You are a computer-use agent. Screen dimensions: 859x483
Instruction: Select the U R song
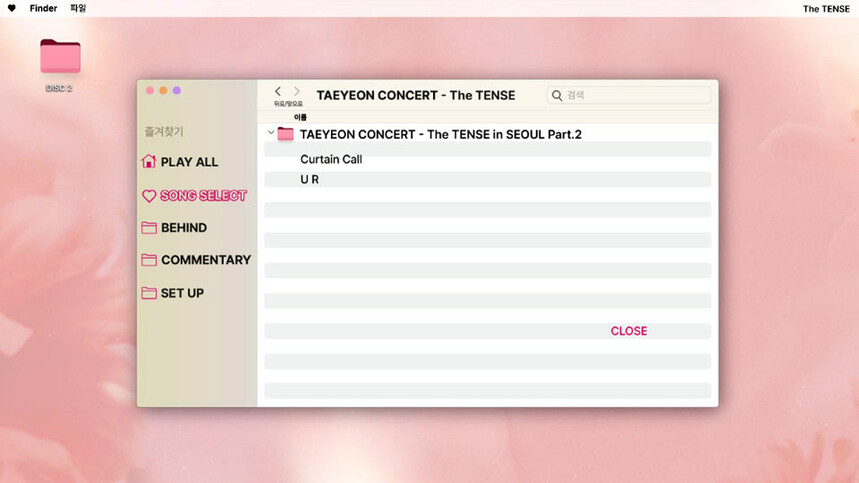point(310,180)
